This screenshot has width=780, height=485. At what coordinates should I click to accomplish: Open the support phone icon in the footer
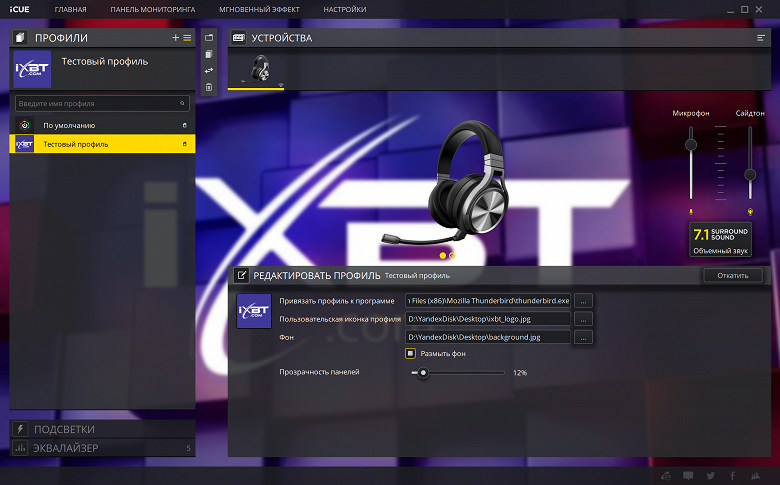[666, 476]
